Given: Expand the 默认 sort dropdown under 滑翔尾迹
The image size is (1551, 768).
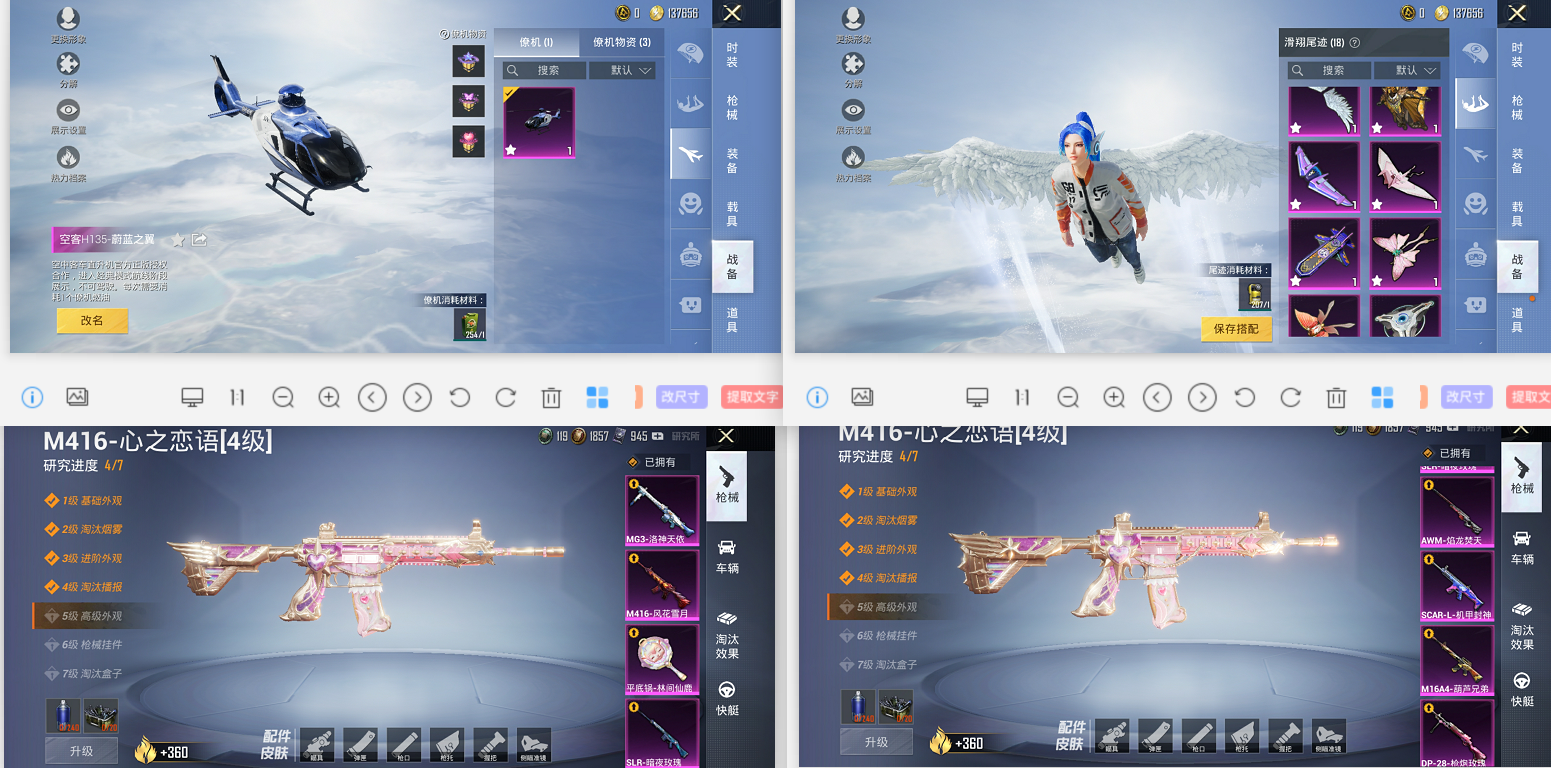Looking at the screenshot, I should [x=1407, y=70].
